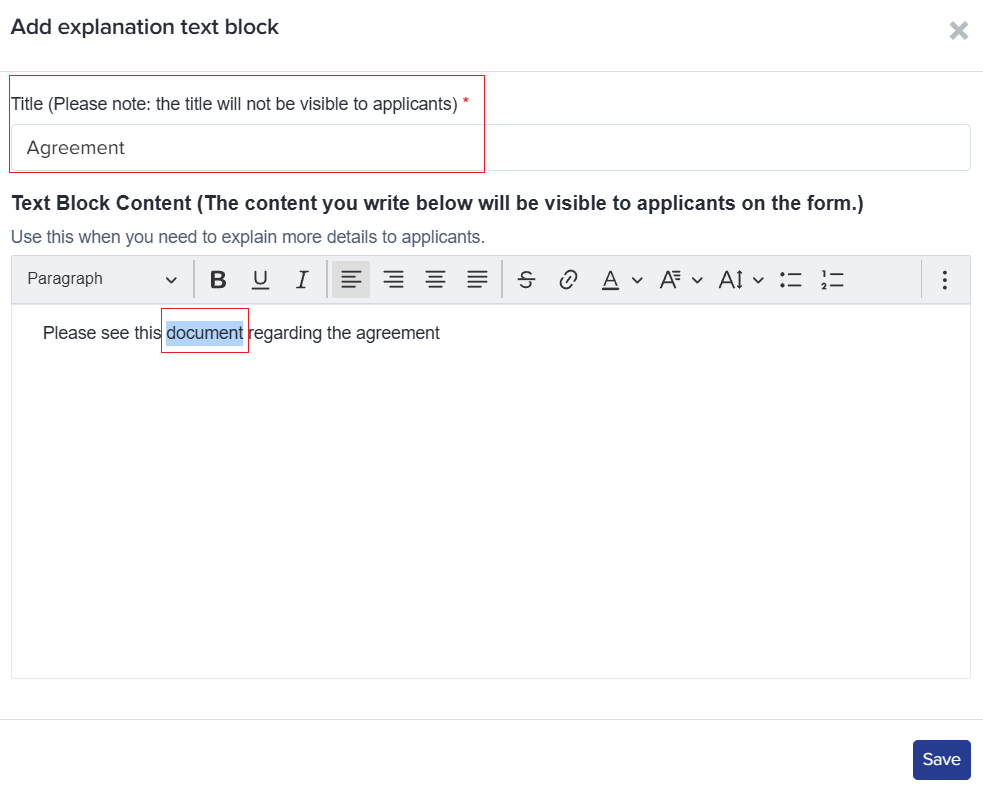
Task: Open the Paragraph heading dropdown
Action: 102,279
